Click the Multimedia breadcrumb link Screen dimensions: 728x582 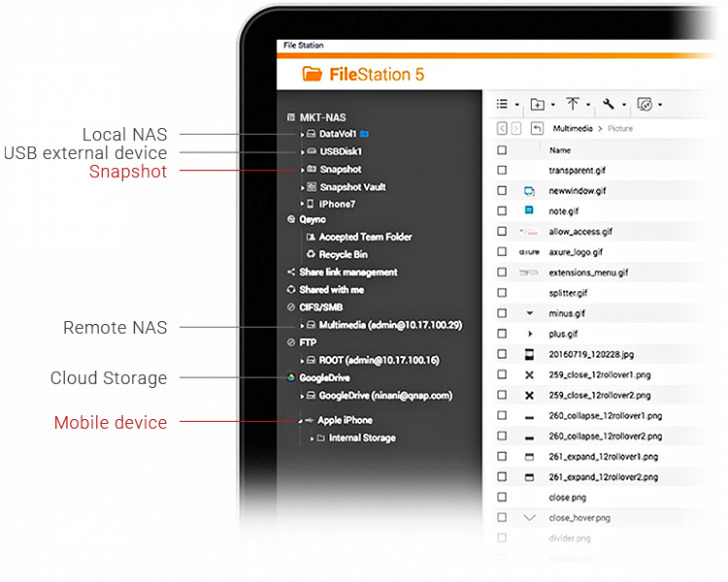572,129
